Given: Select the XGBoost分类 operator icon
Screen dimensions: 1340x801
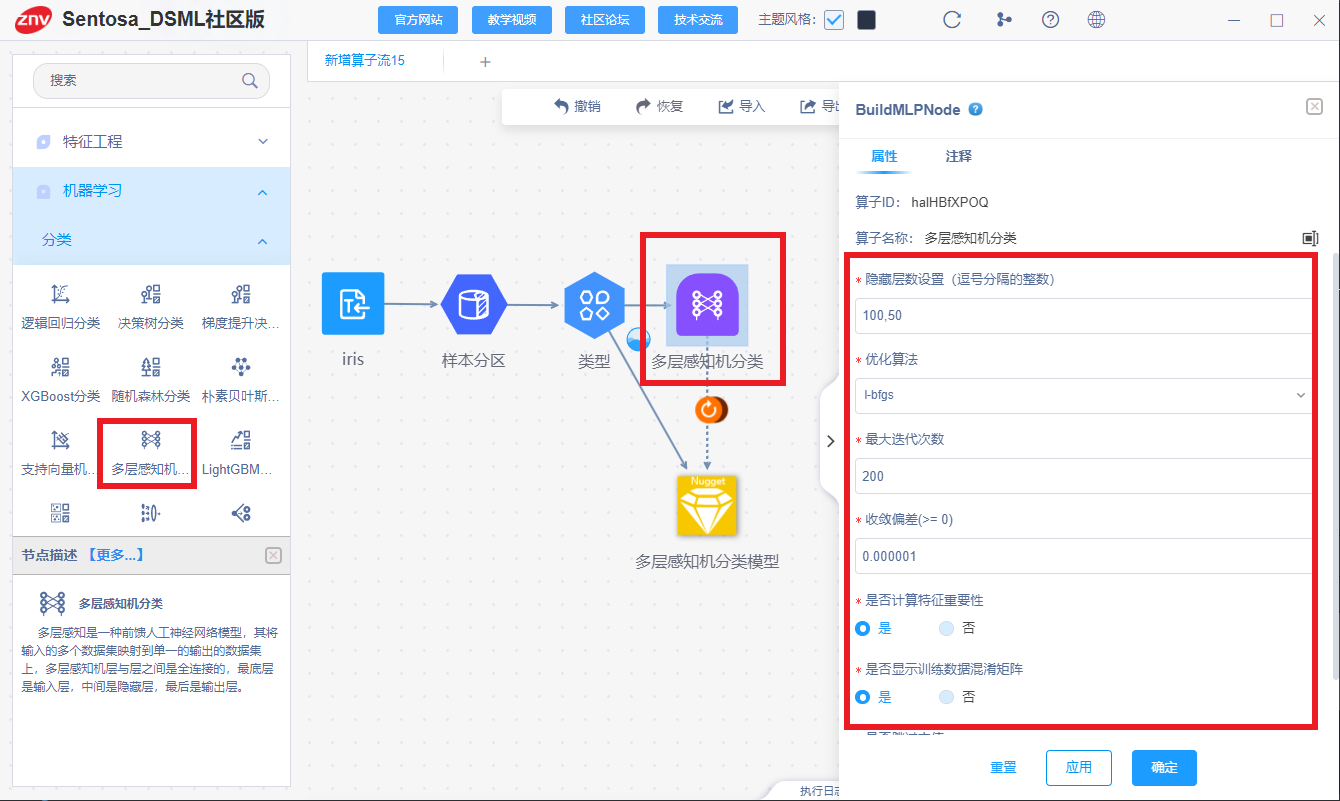Looking at the screenshot, I should [x=60, y=367].
